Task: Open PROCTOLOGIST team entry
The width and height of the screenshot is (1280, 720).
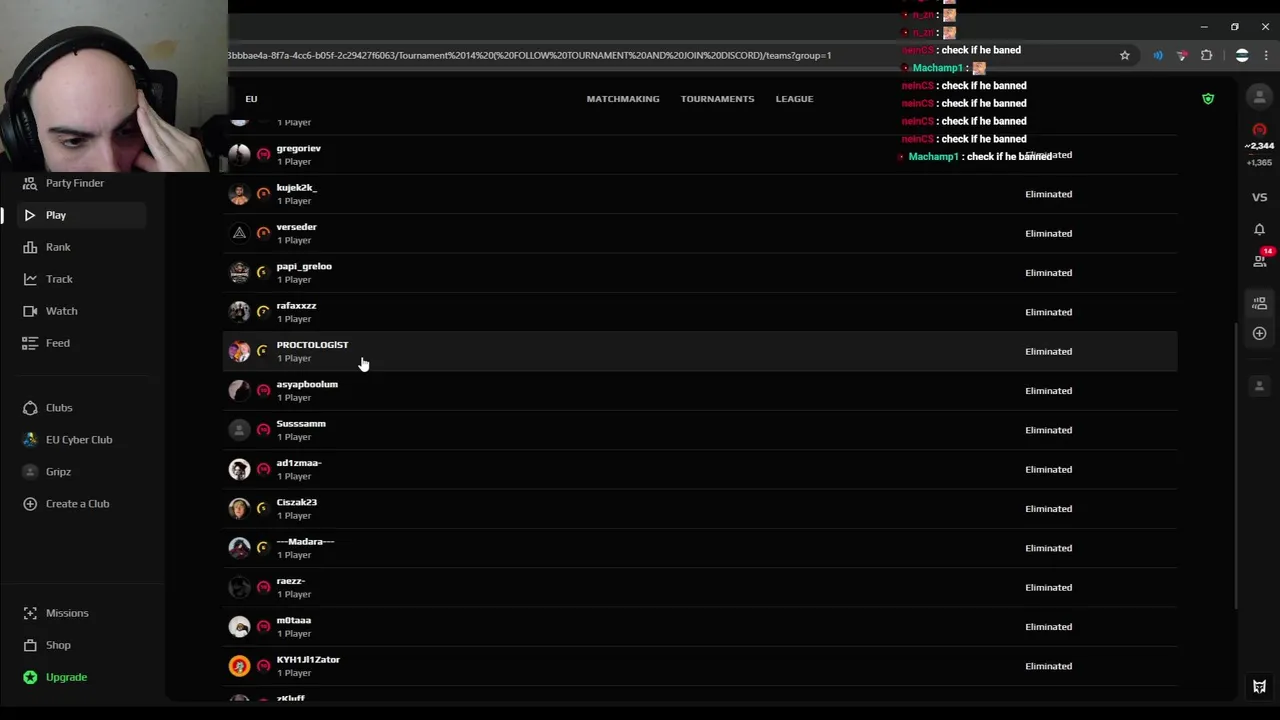Action: point(700,351)
